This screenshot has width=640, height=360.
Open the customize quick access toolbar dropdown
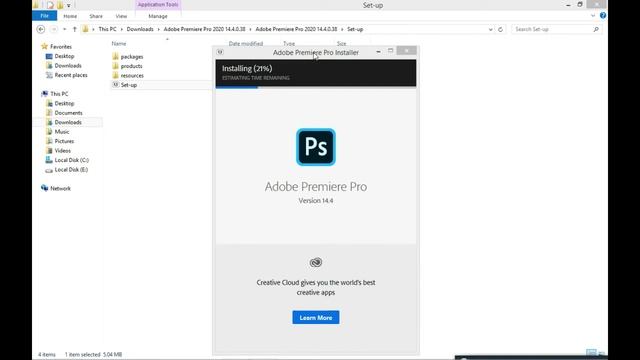coord(69,6)
